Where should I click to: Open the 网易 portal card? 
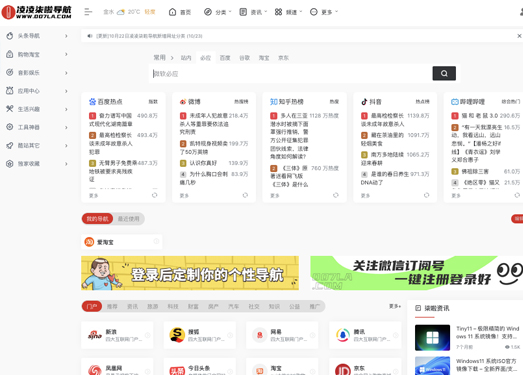(x=282, y=335)
